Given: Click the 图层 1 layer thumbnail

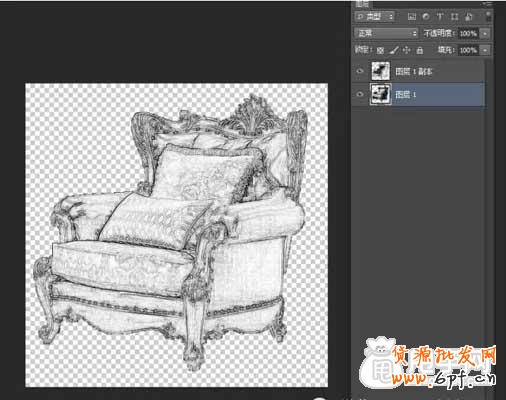Looking at the screenshot, I should click(x=380, y=94).
